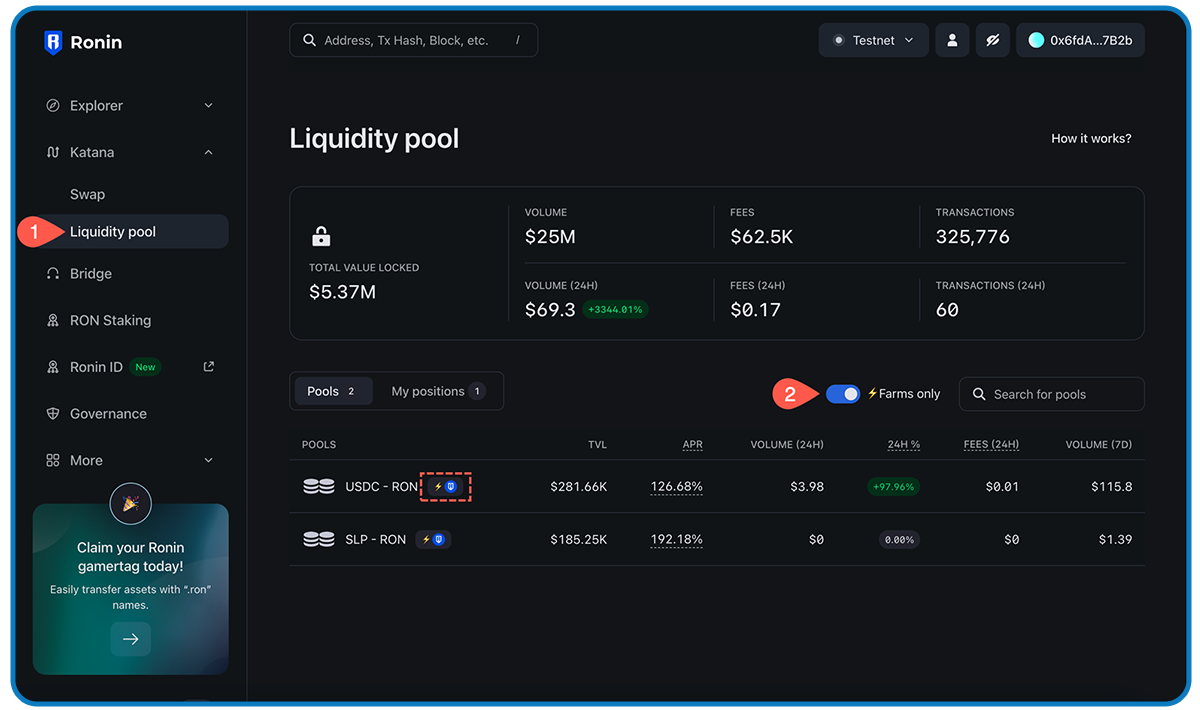Switch to the My positions tab

click(x=438, y=391)
